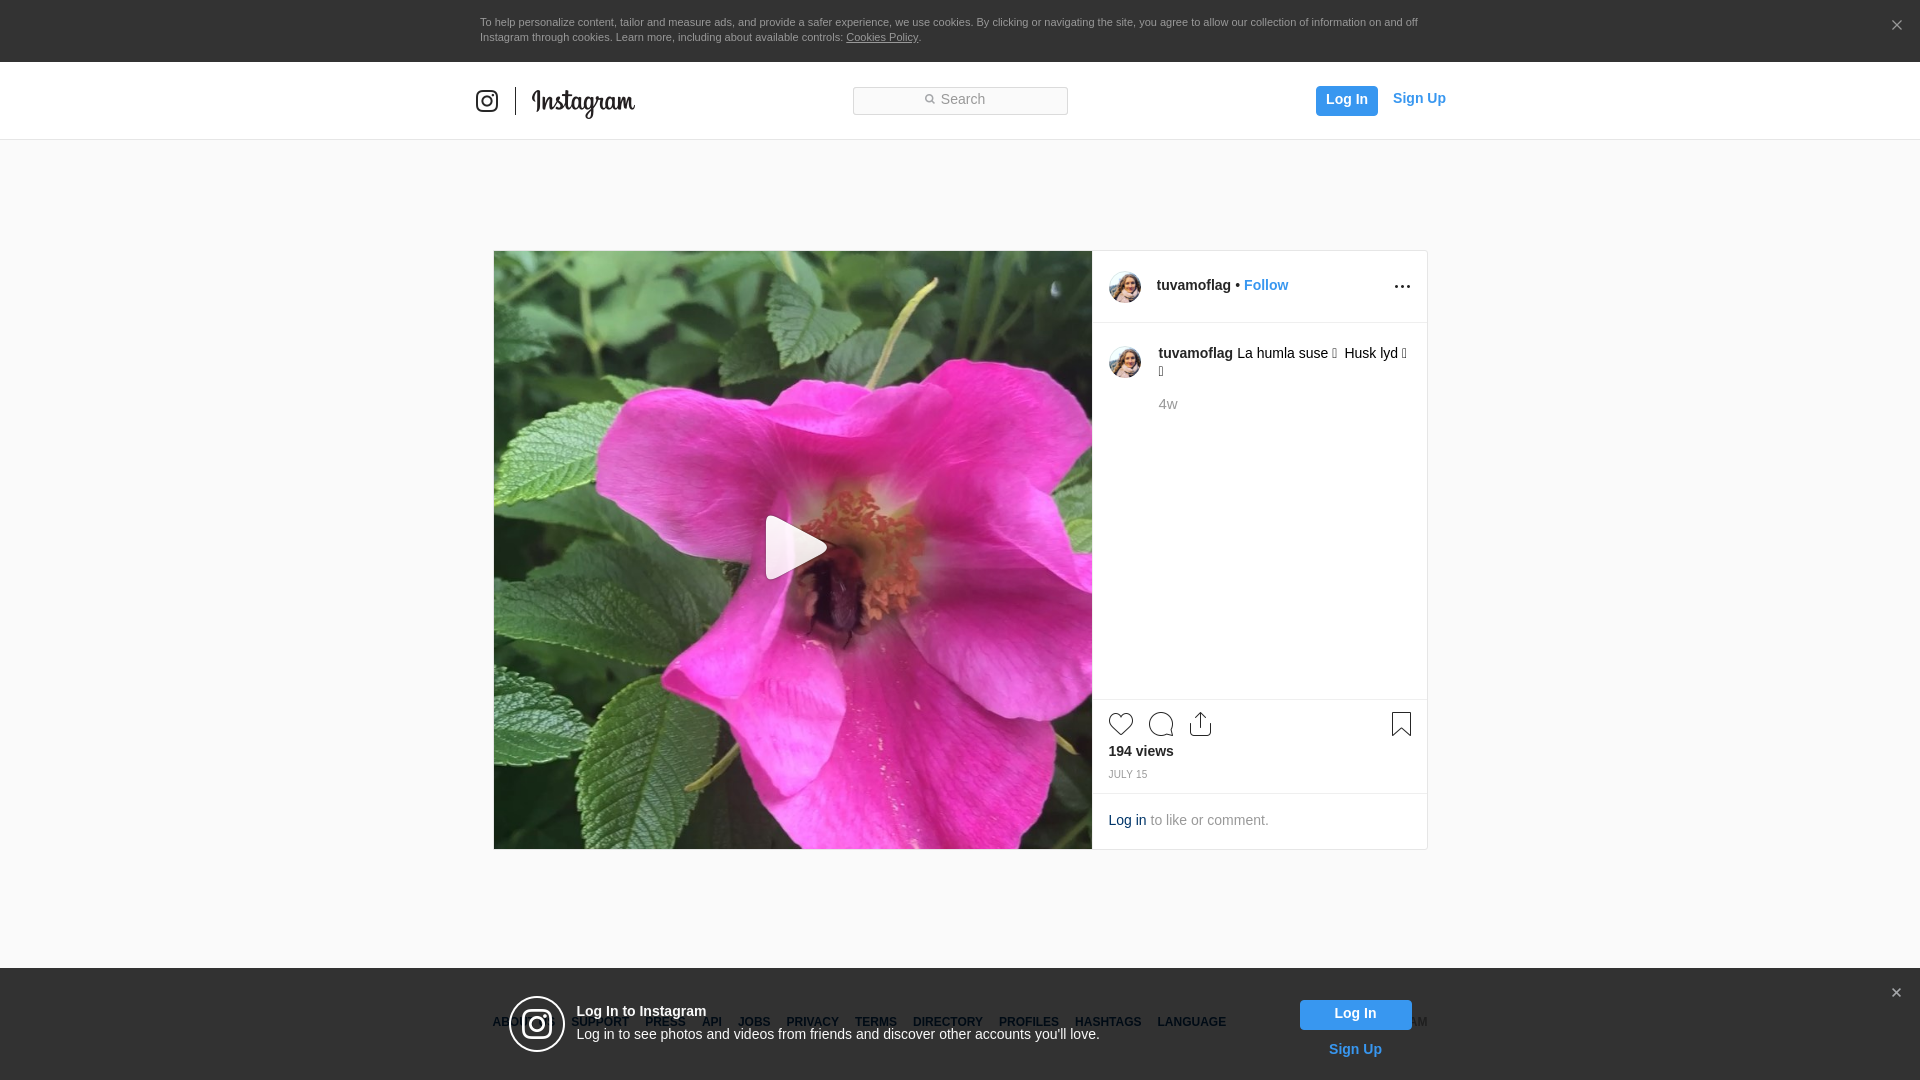Open post options three-dot menu
1920x1080 pixels.
pyautogui.click(x=1402, y=287)
